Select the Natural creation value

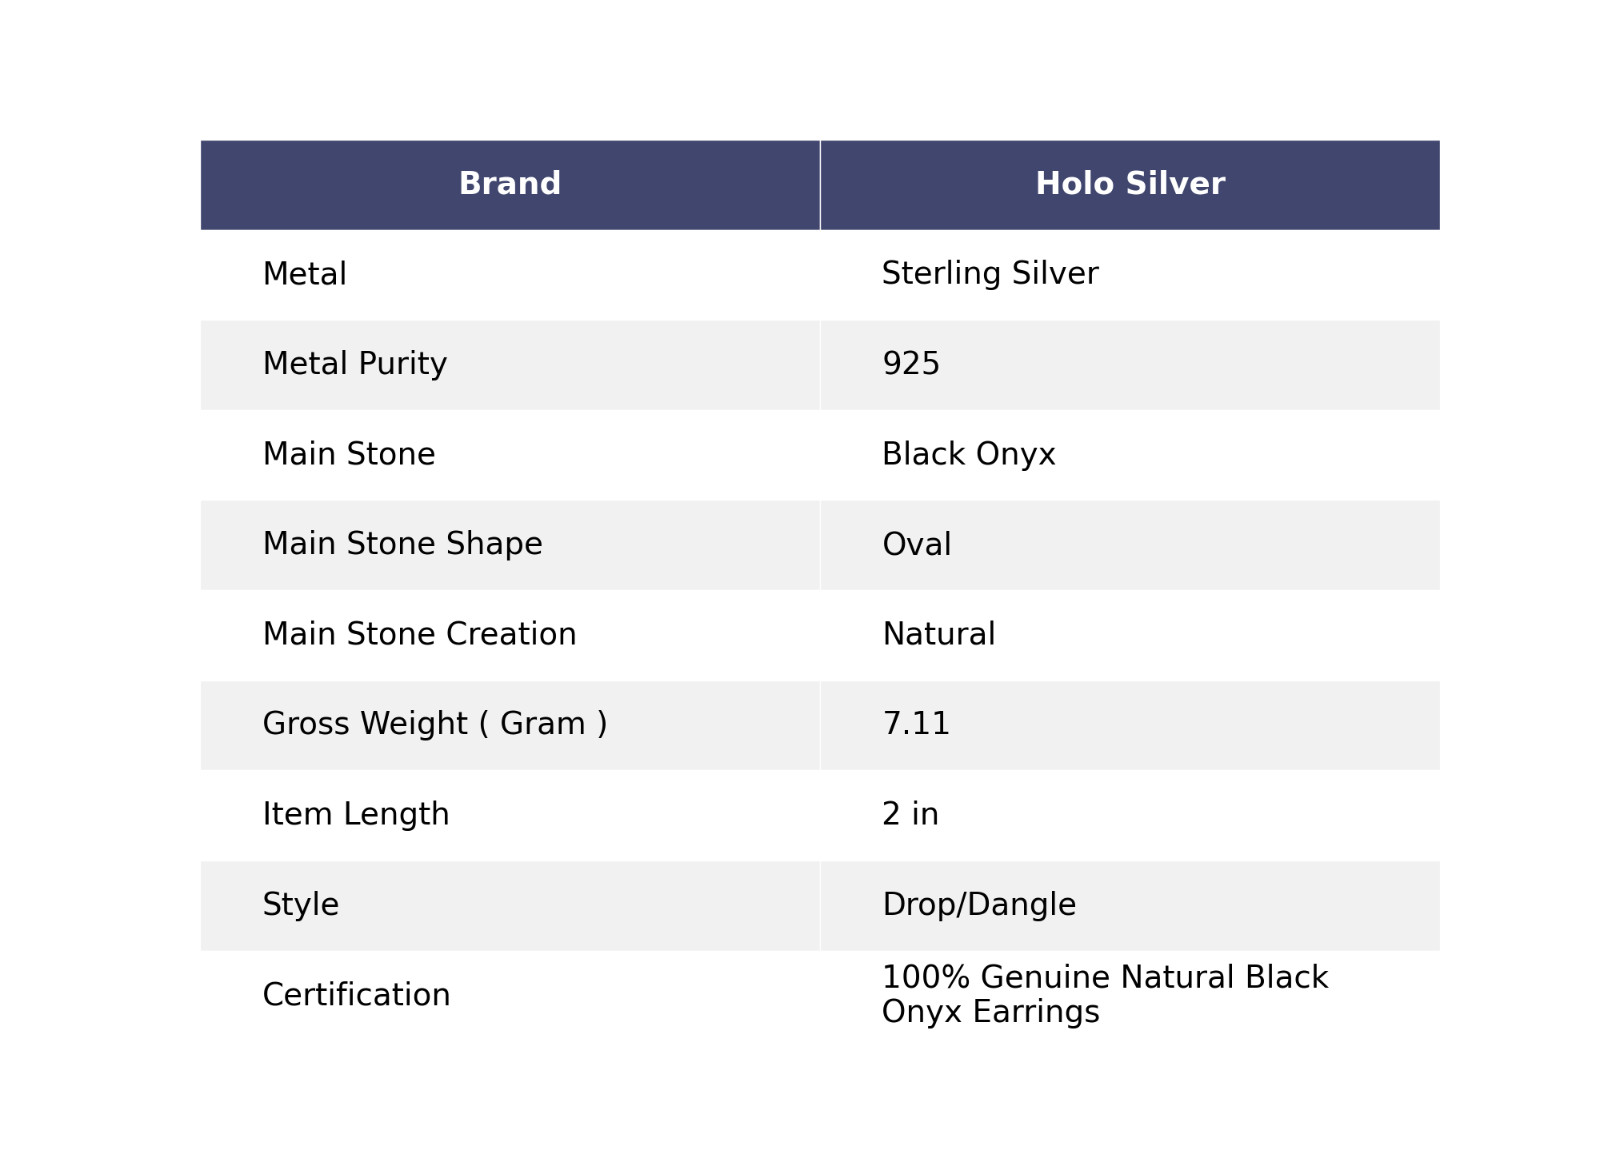pos(938,634)
